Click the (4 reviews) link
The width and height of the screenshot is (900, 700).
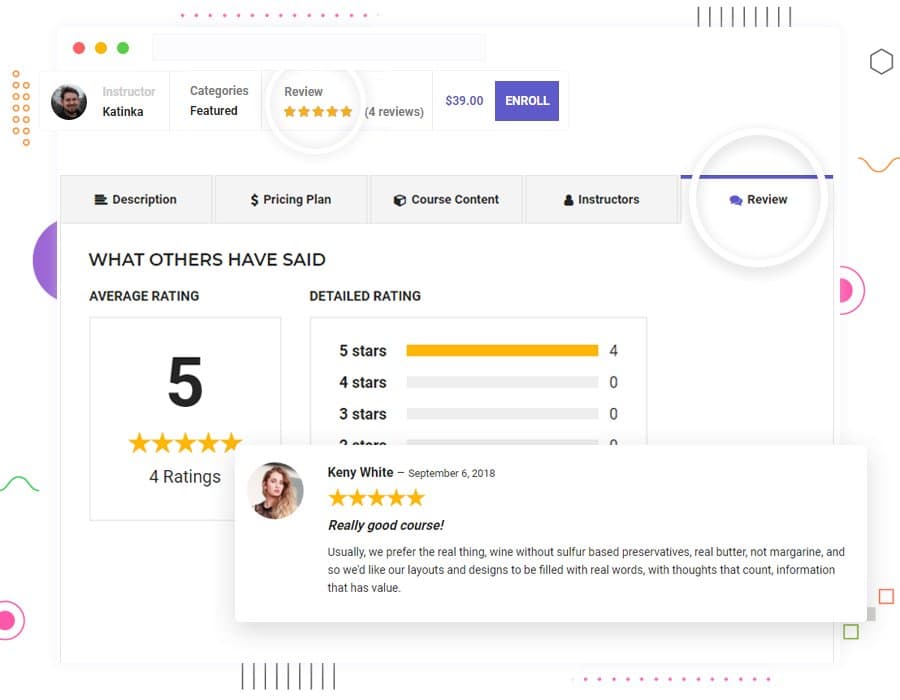pos(394,112)
